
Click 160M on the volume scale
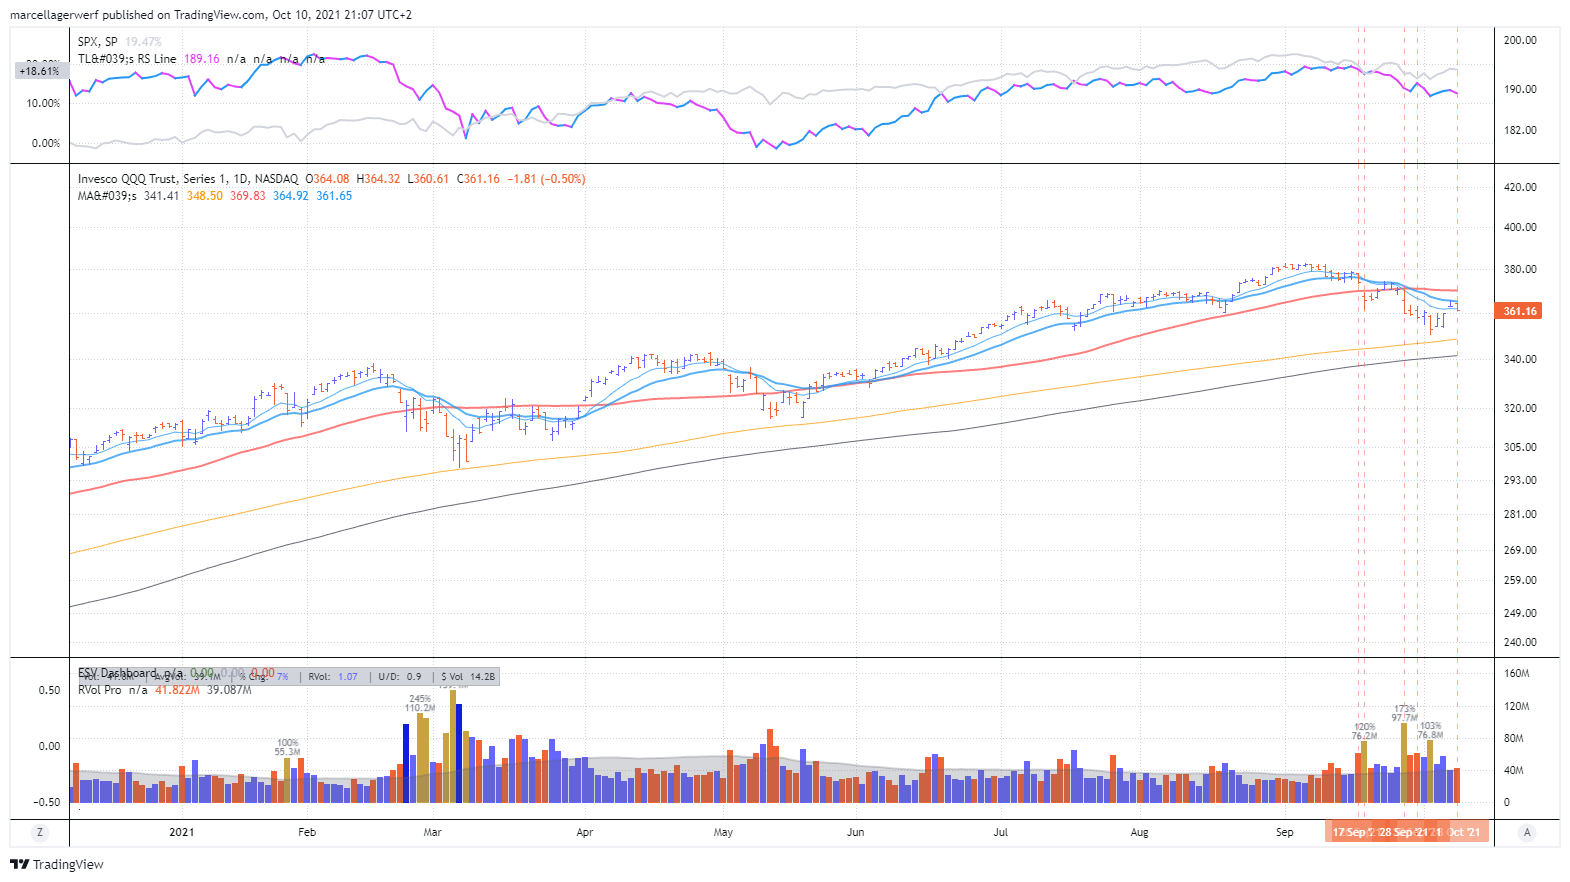pos(1516,673)
